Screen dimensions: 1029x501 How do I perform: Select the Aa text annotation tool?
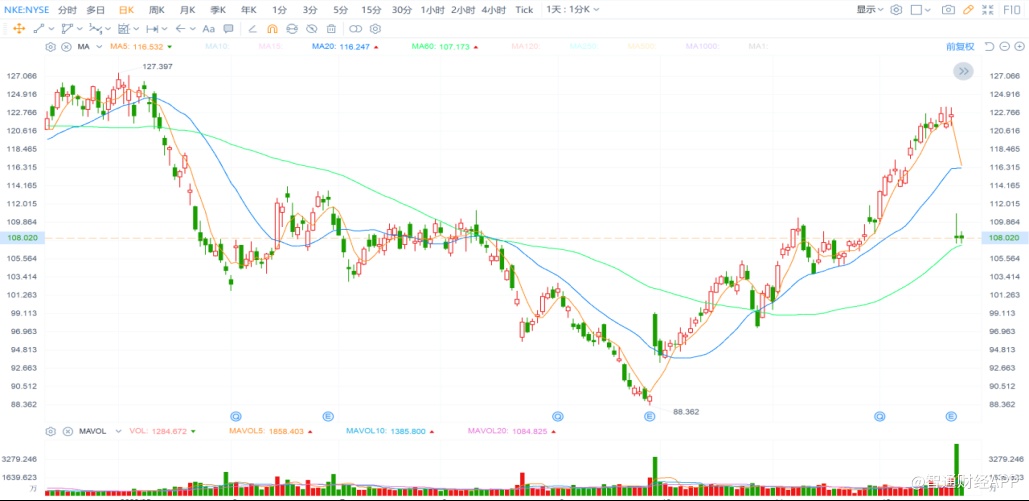[x=209, y=29]
